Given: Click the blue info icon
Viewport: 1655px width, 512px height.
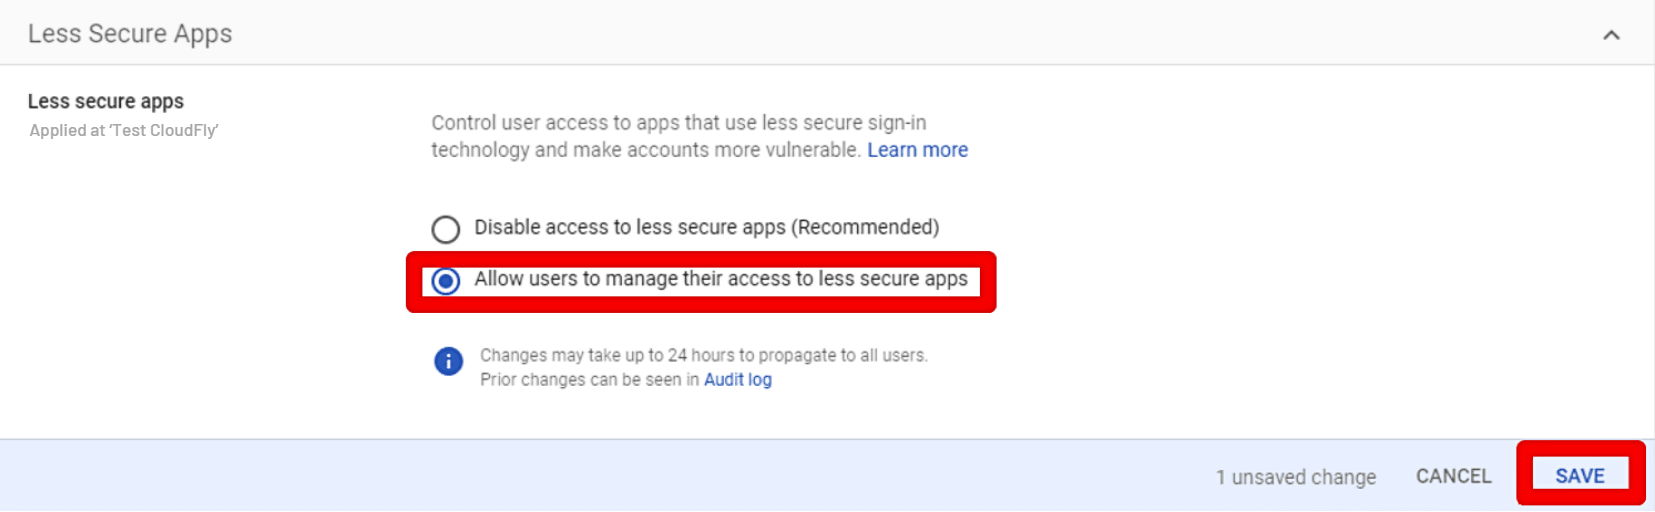Looking at the screenshot, I should pos(448,361).
